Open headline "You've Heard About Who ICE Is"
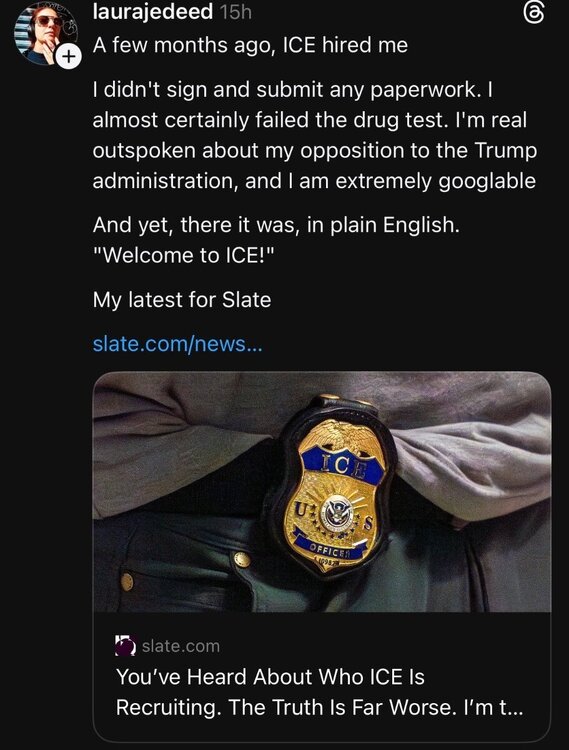This screenshot has width=569, height=750. (270, 676)
